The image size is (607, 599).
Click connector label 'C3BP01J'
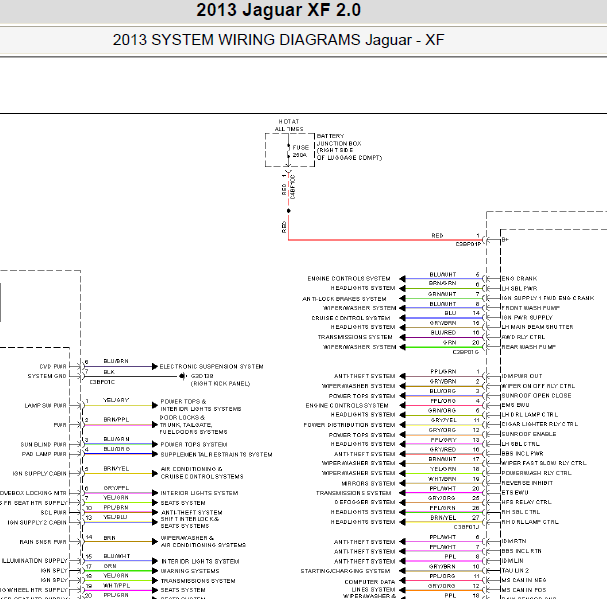(x=466, y=527)
